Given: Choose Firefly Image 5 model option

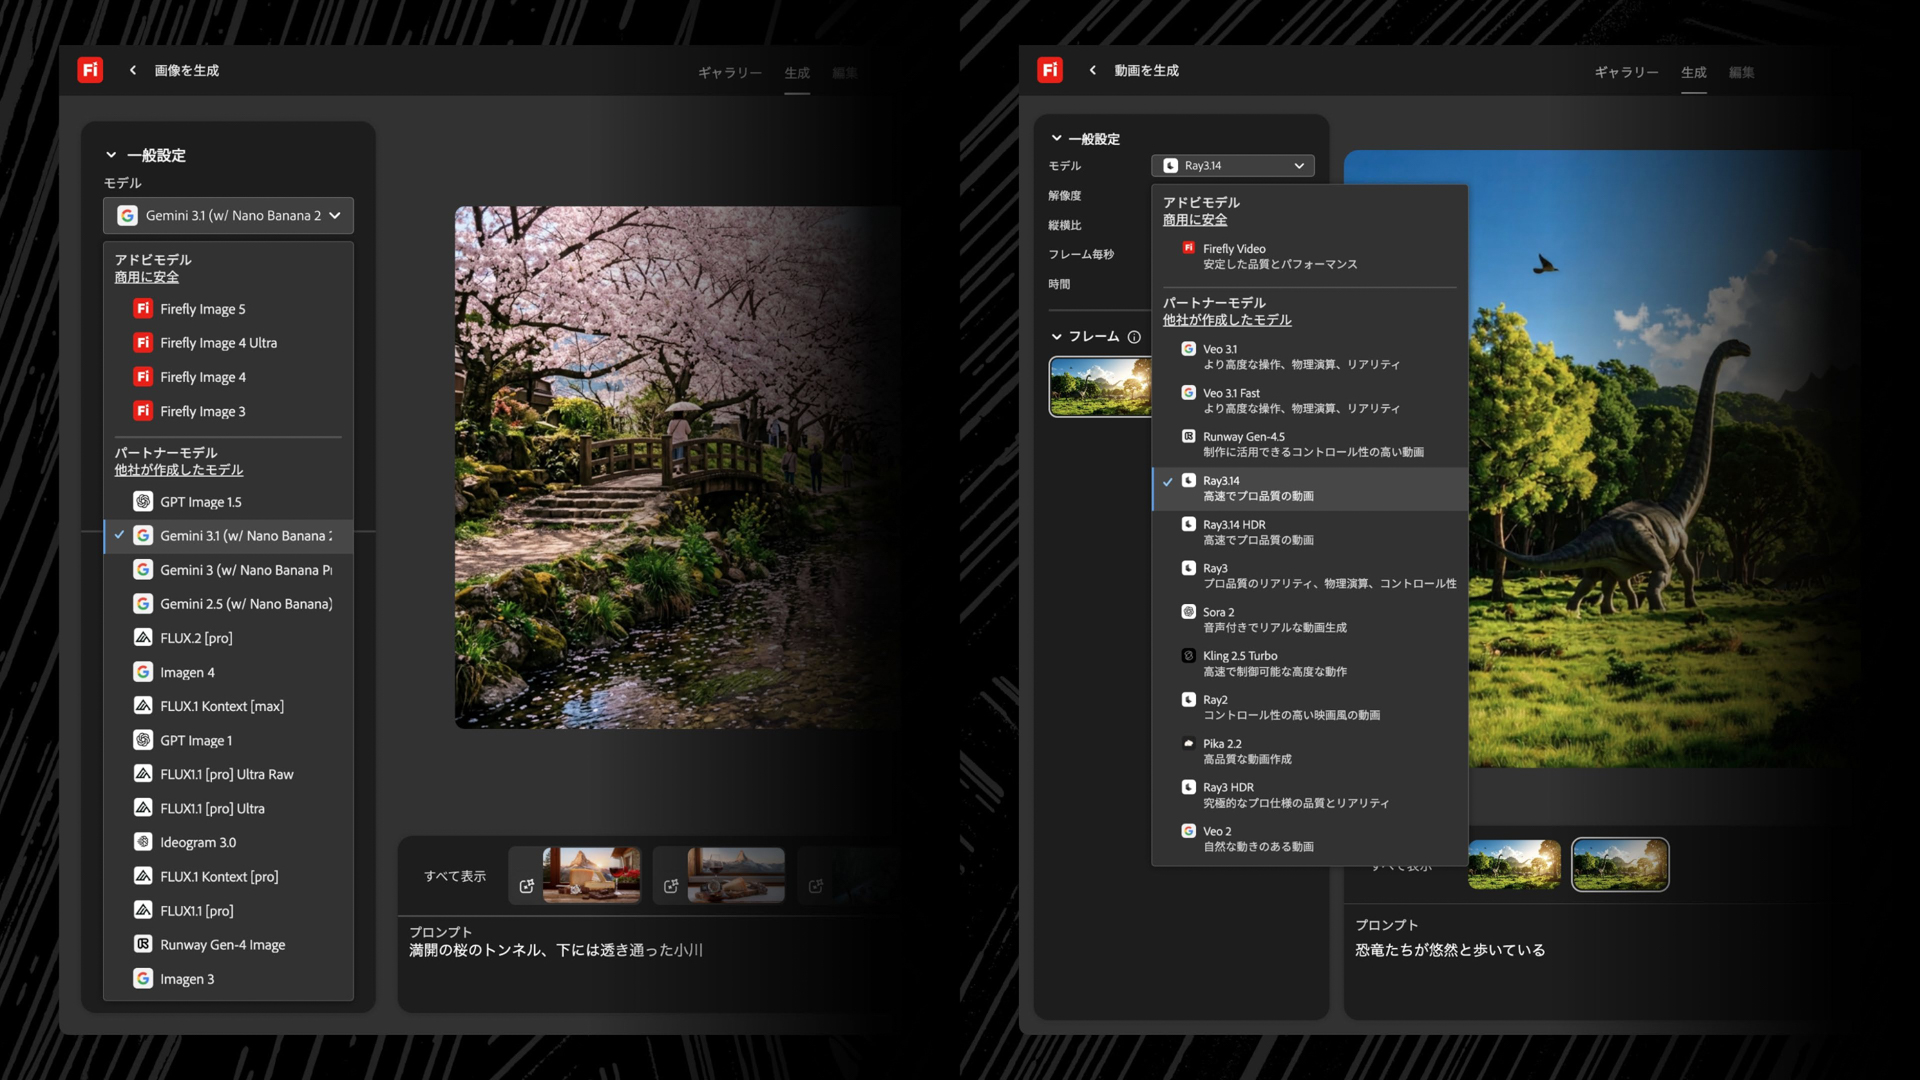Looking at the screenshot, I should click(x=202, y=309).
